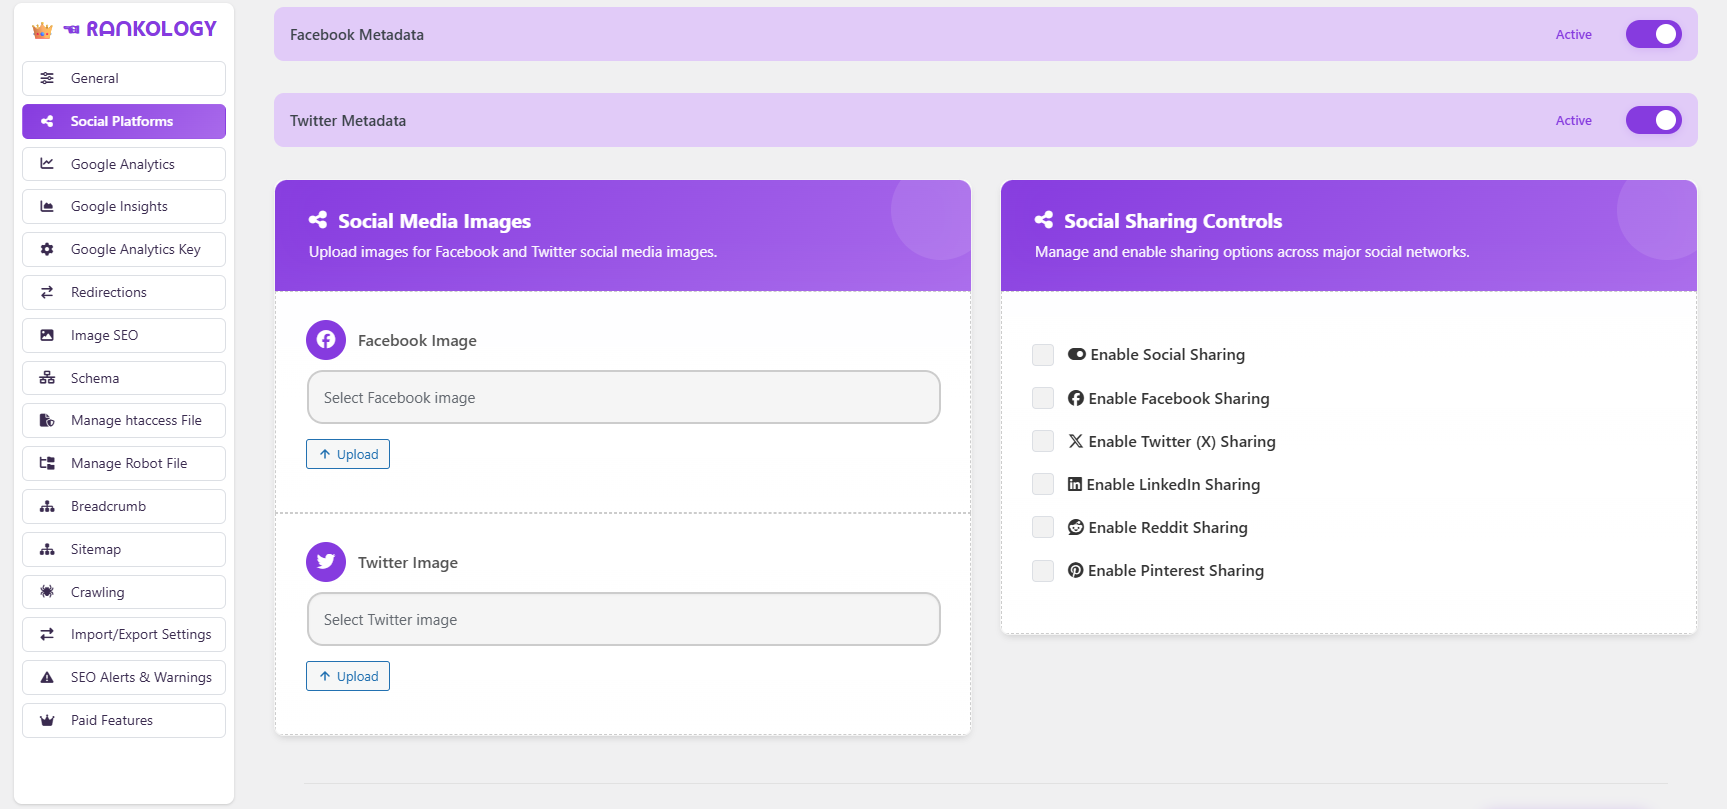Click the Twitter bird icon beside Twitter Image
The image size is (1727, 809).
[326, 562]
